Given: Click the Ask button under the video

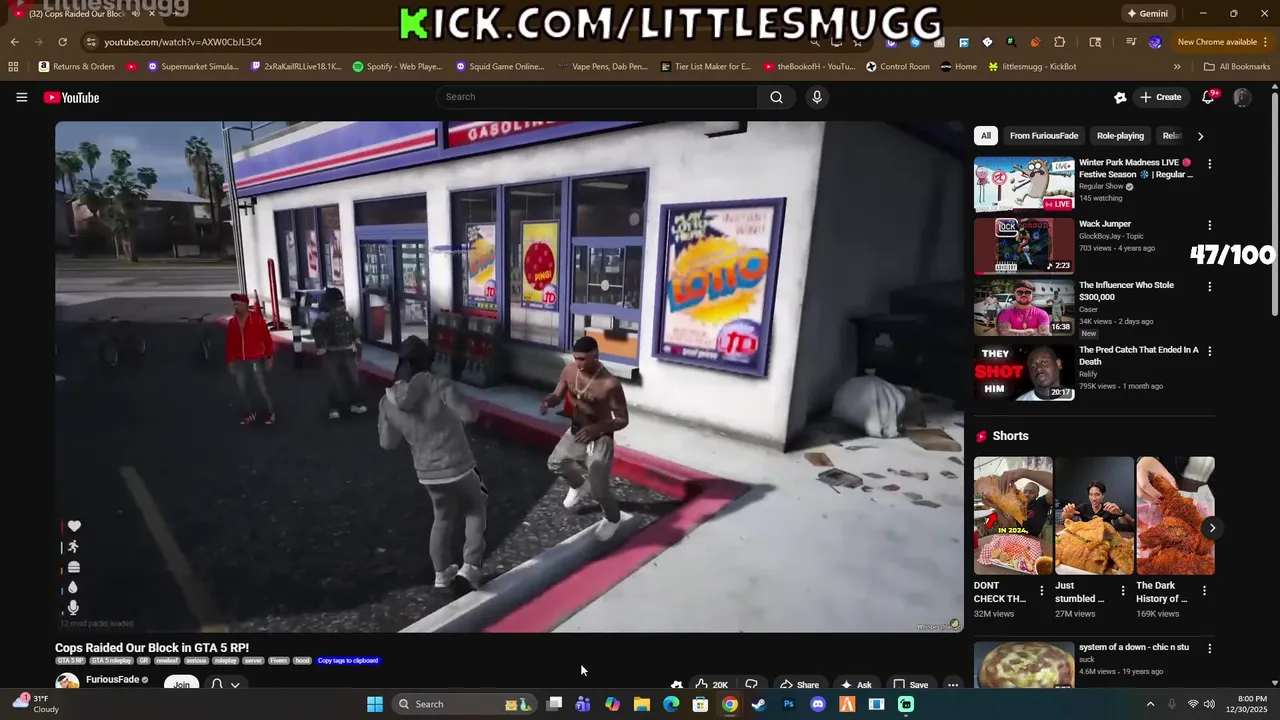Looking at the screenshot, I should click(x=856, y=685).
